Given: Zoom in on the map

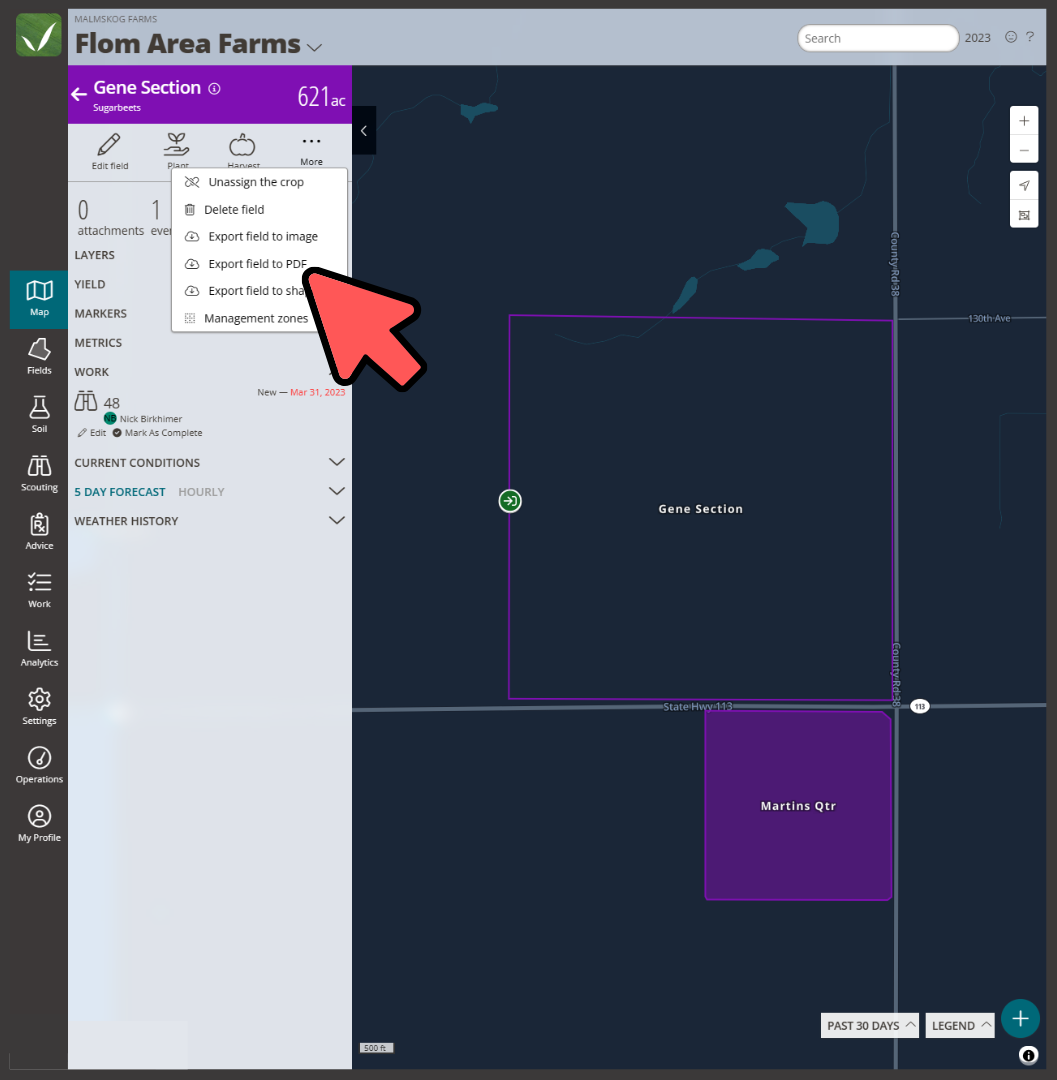Looking at the screenshot, I should [1024, 121].
